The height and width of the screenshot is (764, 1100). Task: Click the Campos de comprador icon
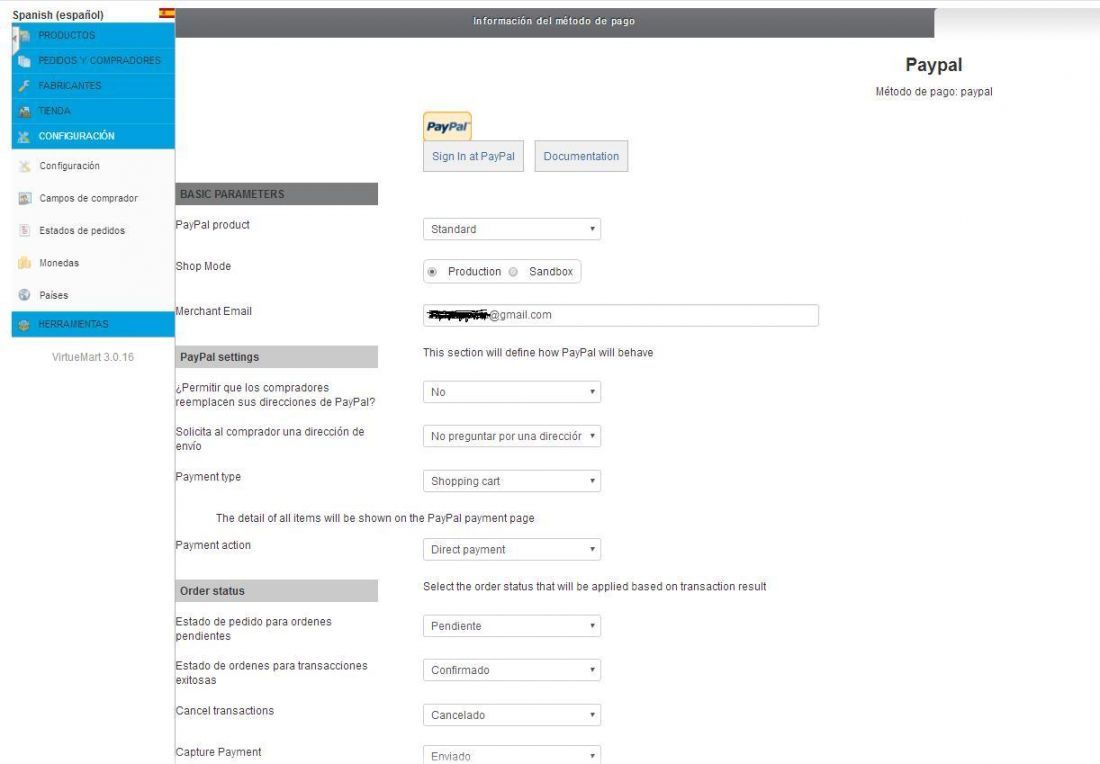tap(25, 199)
